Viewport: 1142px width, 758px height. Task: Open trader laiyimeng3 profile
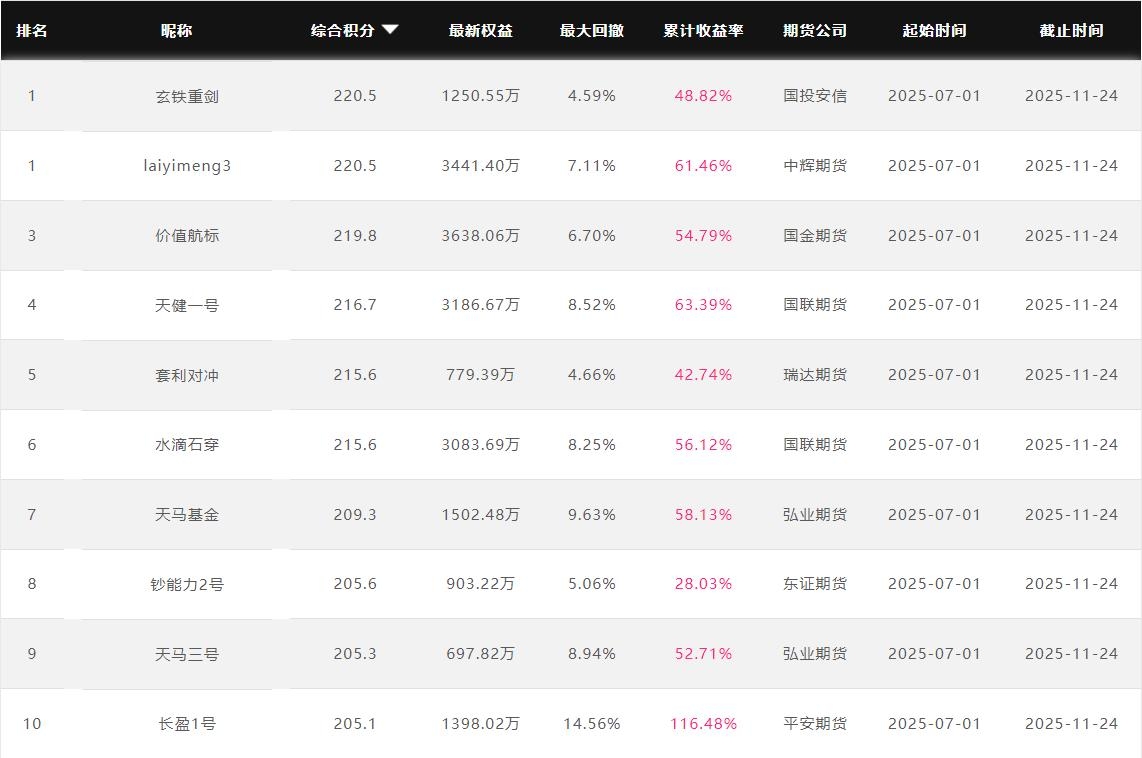click(x=187, y=166)
